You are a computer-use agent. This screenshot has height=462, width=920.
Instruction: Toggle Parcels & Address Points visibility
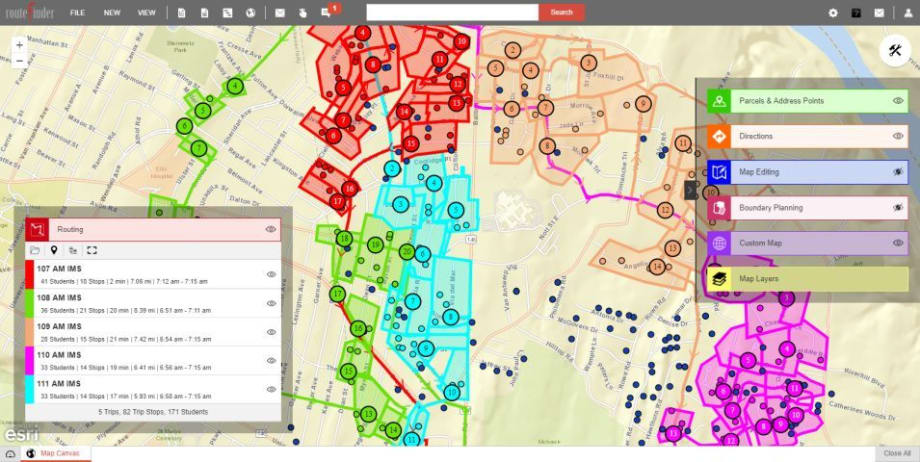[897, 101]
